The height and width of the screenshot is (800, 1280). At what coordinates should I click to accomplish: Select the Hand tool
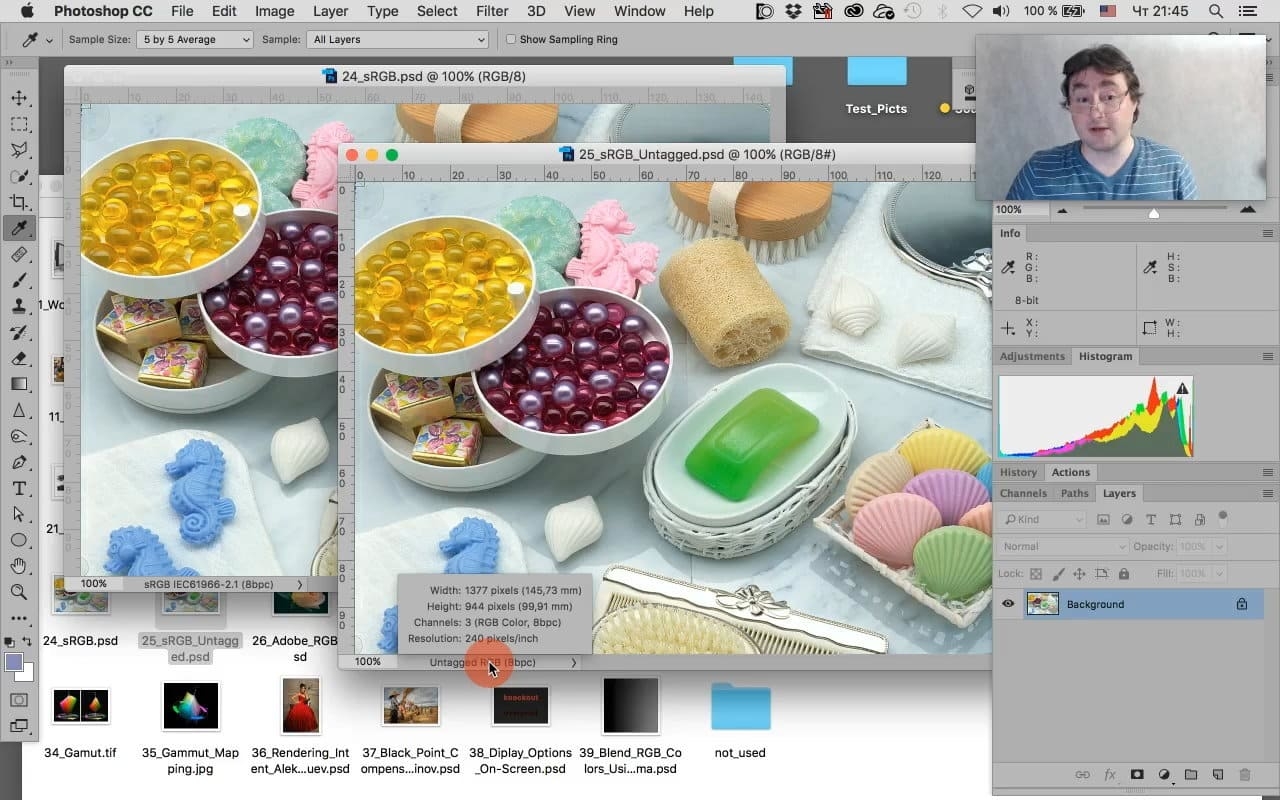coord(19,566)
